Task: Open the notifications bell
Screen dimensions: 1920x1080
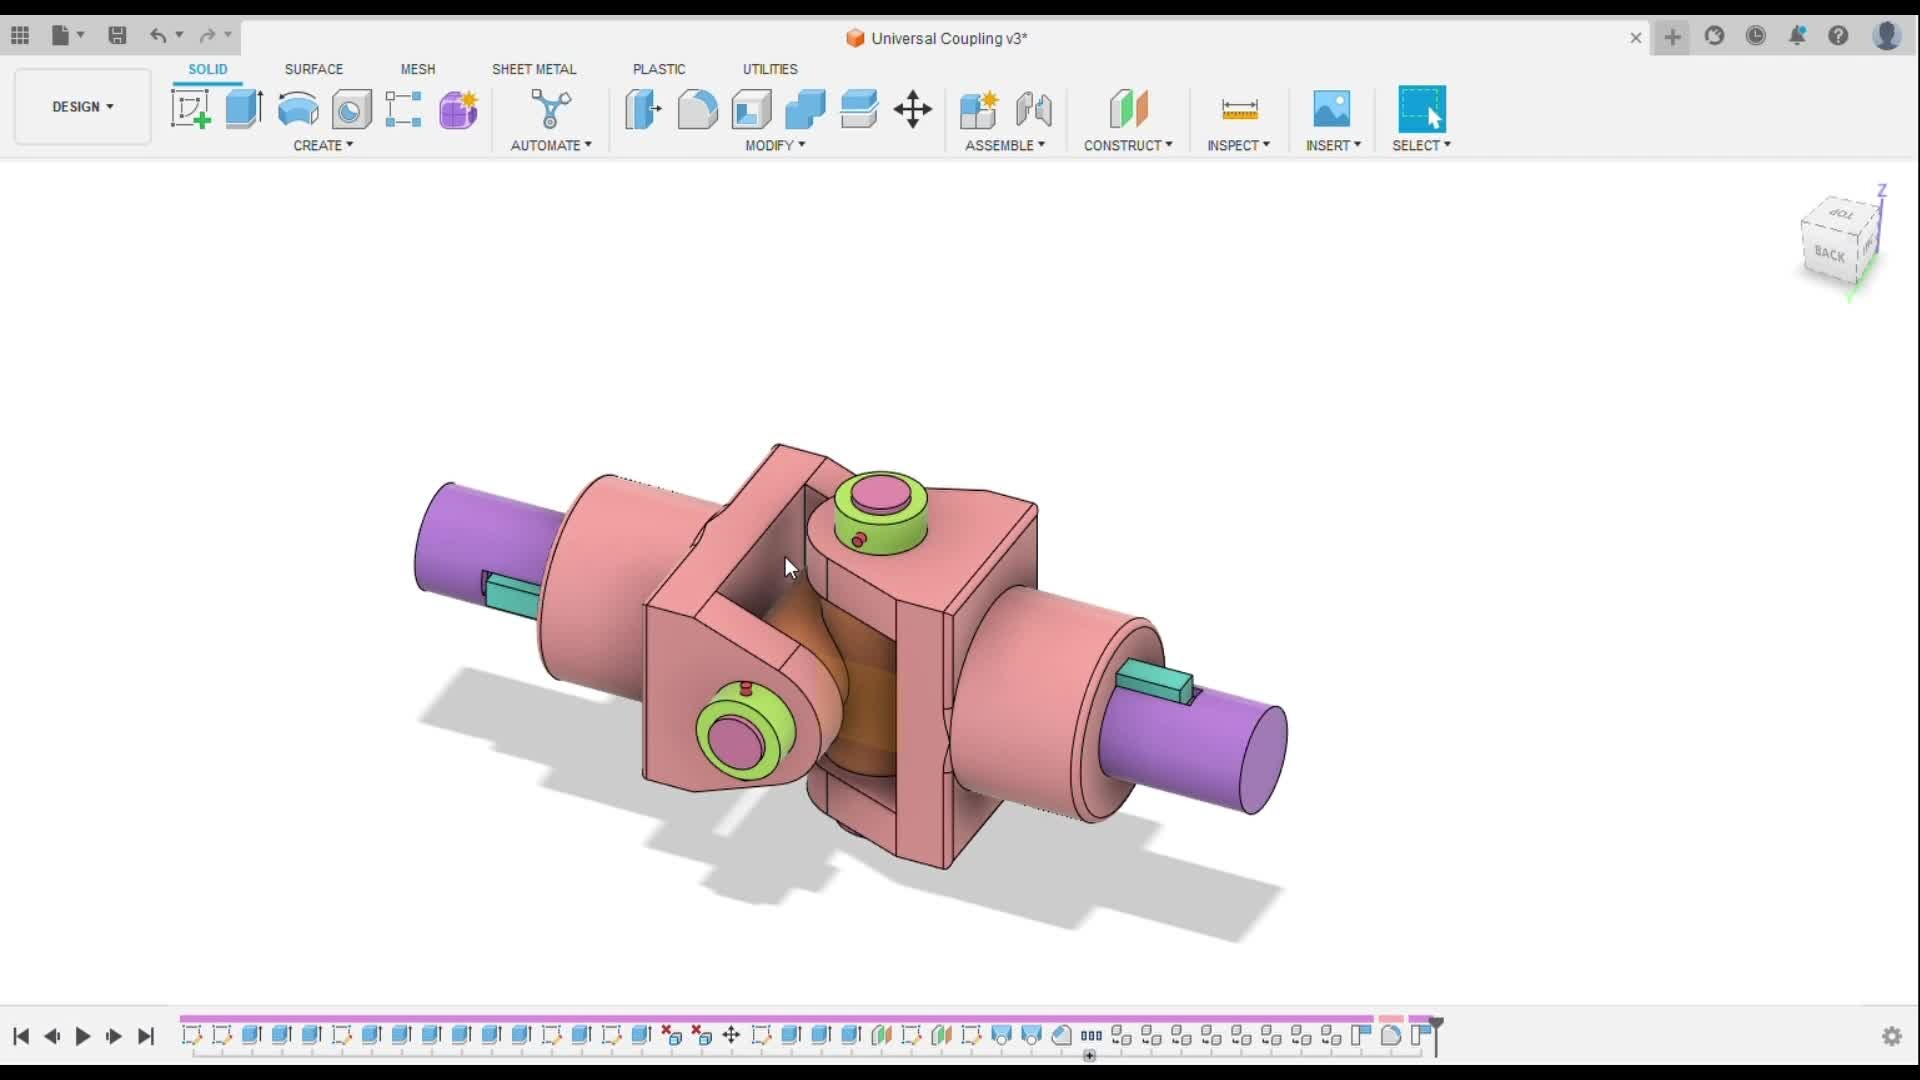Action: click(1797, 36)
